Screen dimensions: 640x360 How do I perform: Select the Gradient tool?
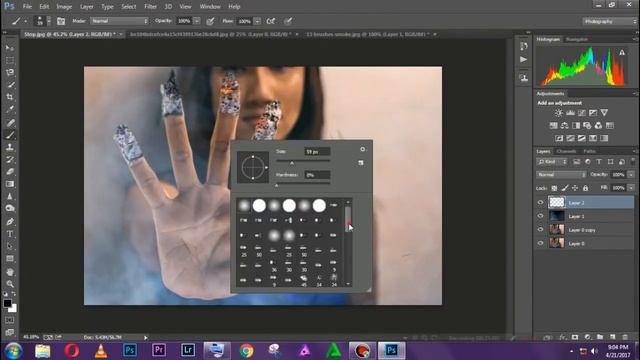[x=10, y=184]
